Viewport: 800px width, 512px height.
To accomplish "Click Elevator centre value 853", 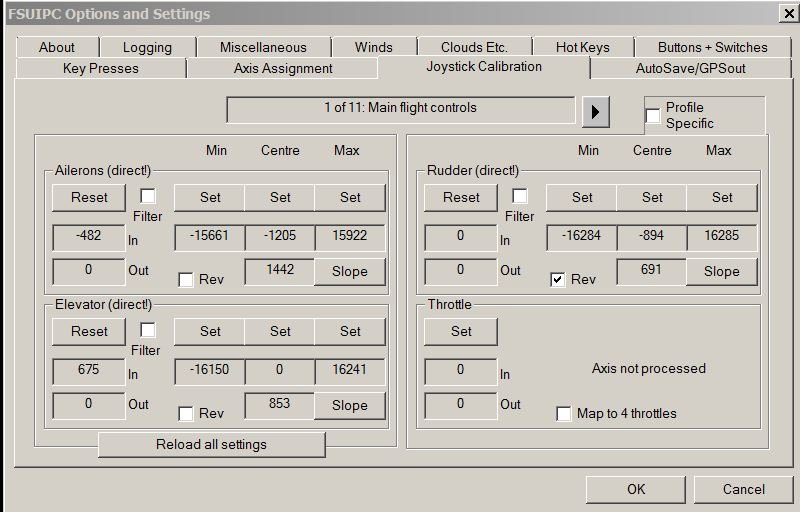I will pyautogui.click(x=280, y=405).
